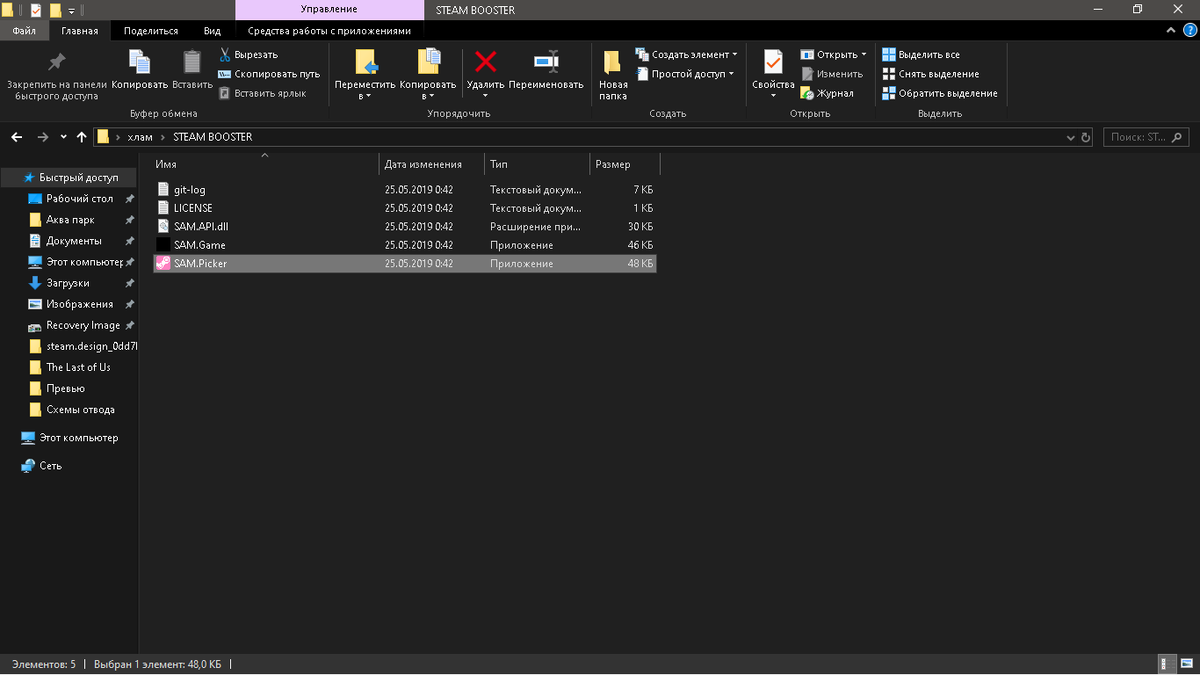Go forward with the right arrow
Viewport: 1200px width, 675px height.
coord(42,137)
